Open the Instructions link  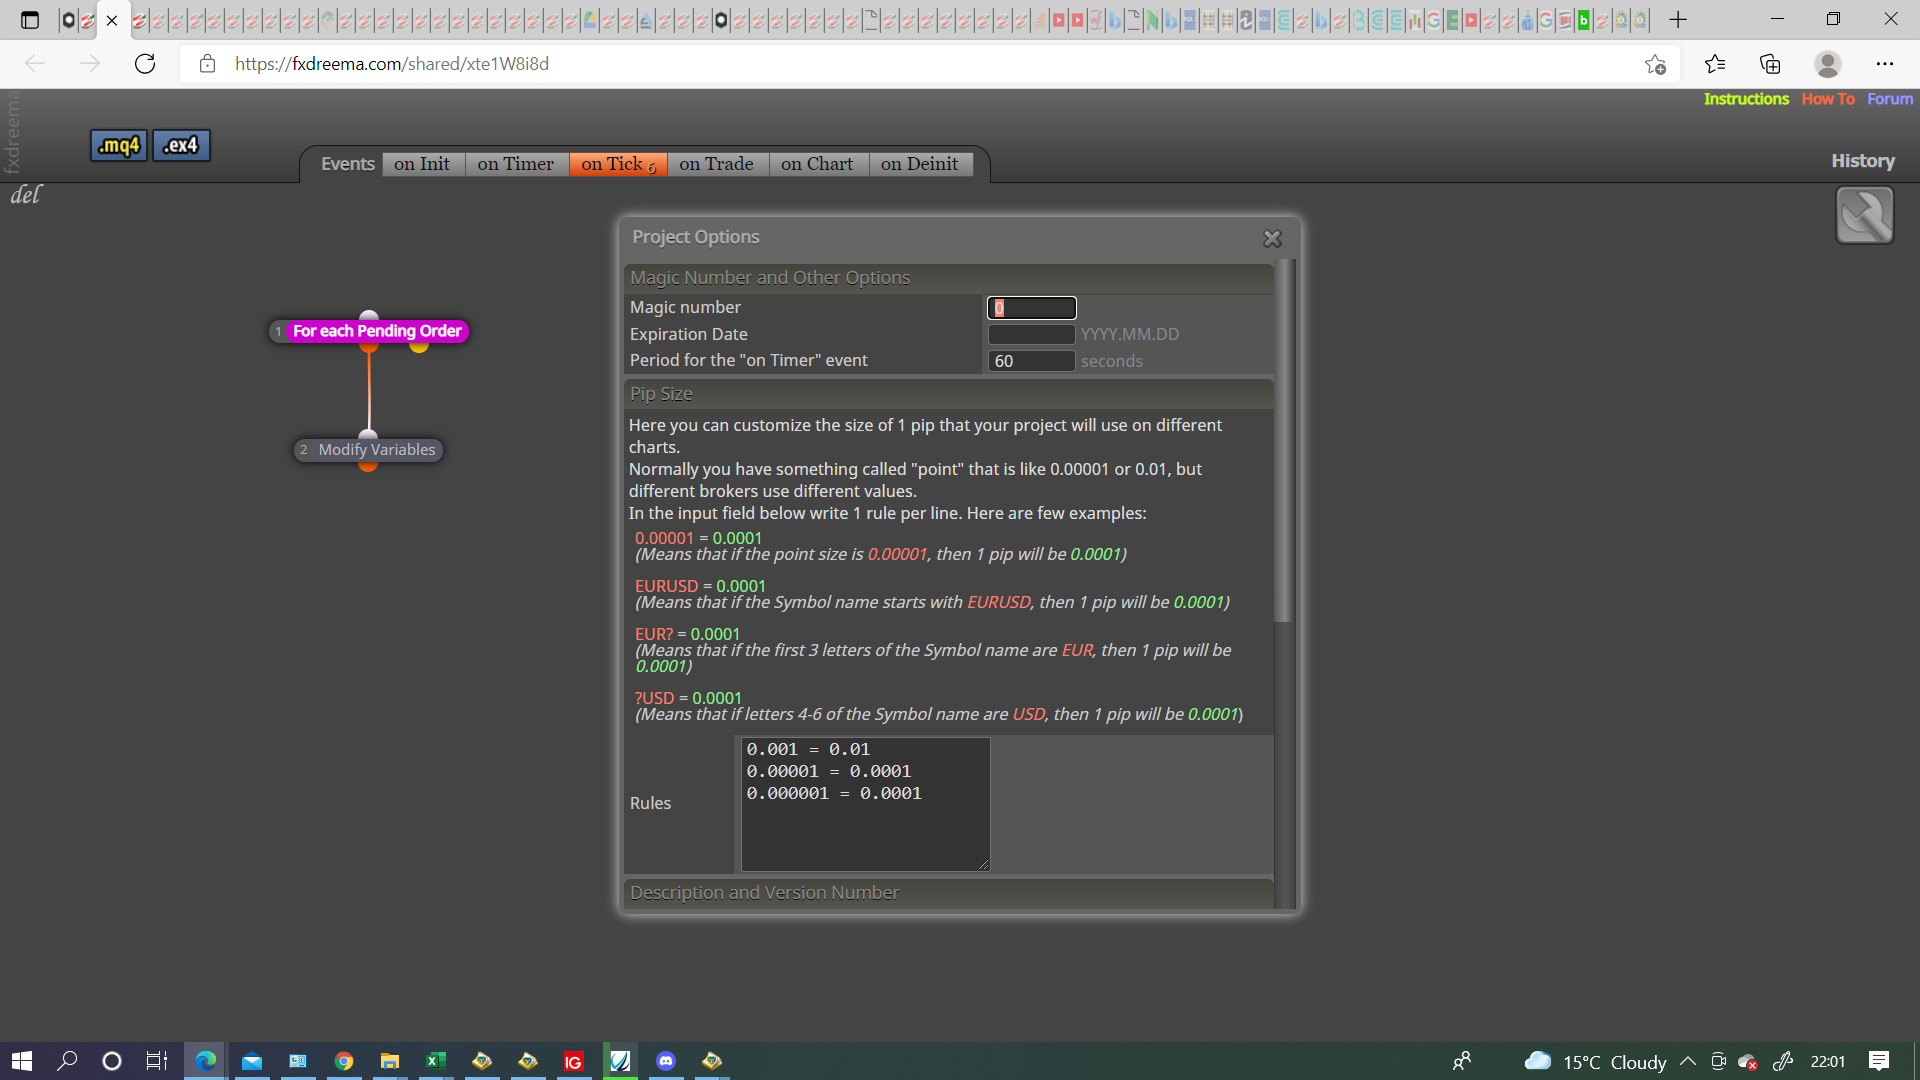point(1746,99)
